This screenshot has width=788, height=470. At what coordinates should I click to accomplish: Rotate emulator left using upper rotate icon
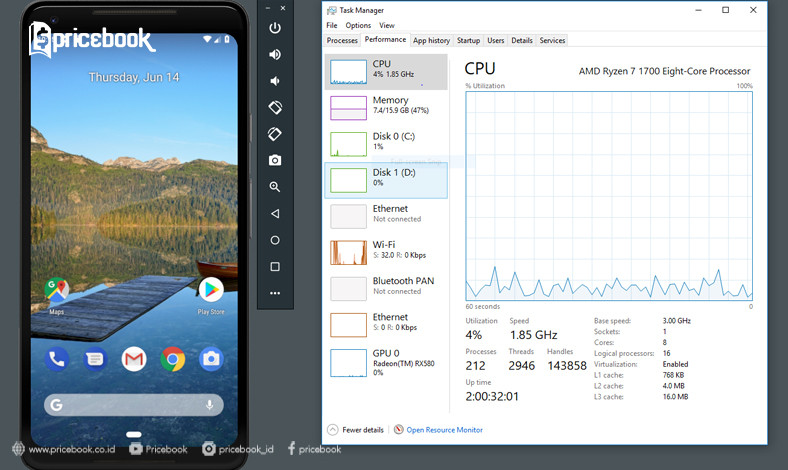point(275,107)
